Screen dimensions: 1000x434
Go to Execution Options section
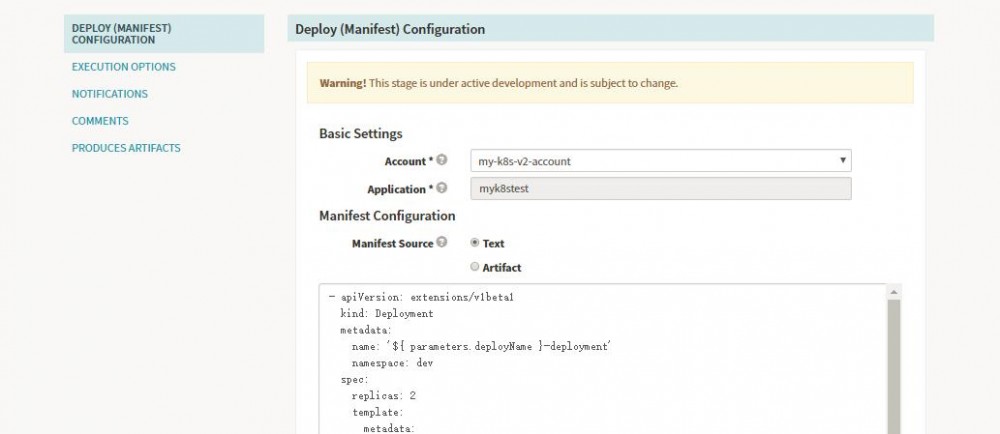click(x=123, y=67)
